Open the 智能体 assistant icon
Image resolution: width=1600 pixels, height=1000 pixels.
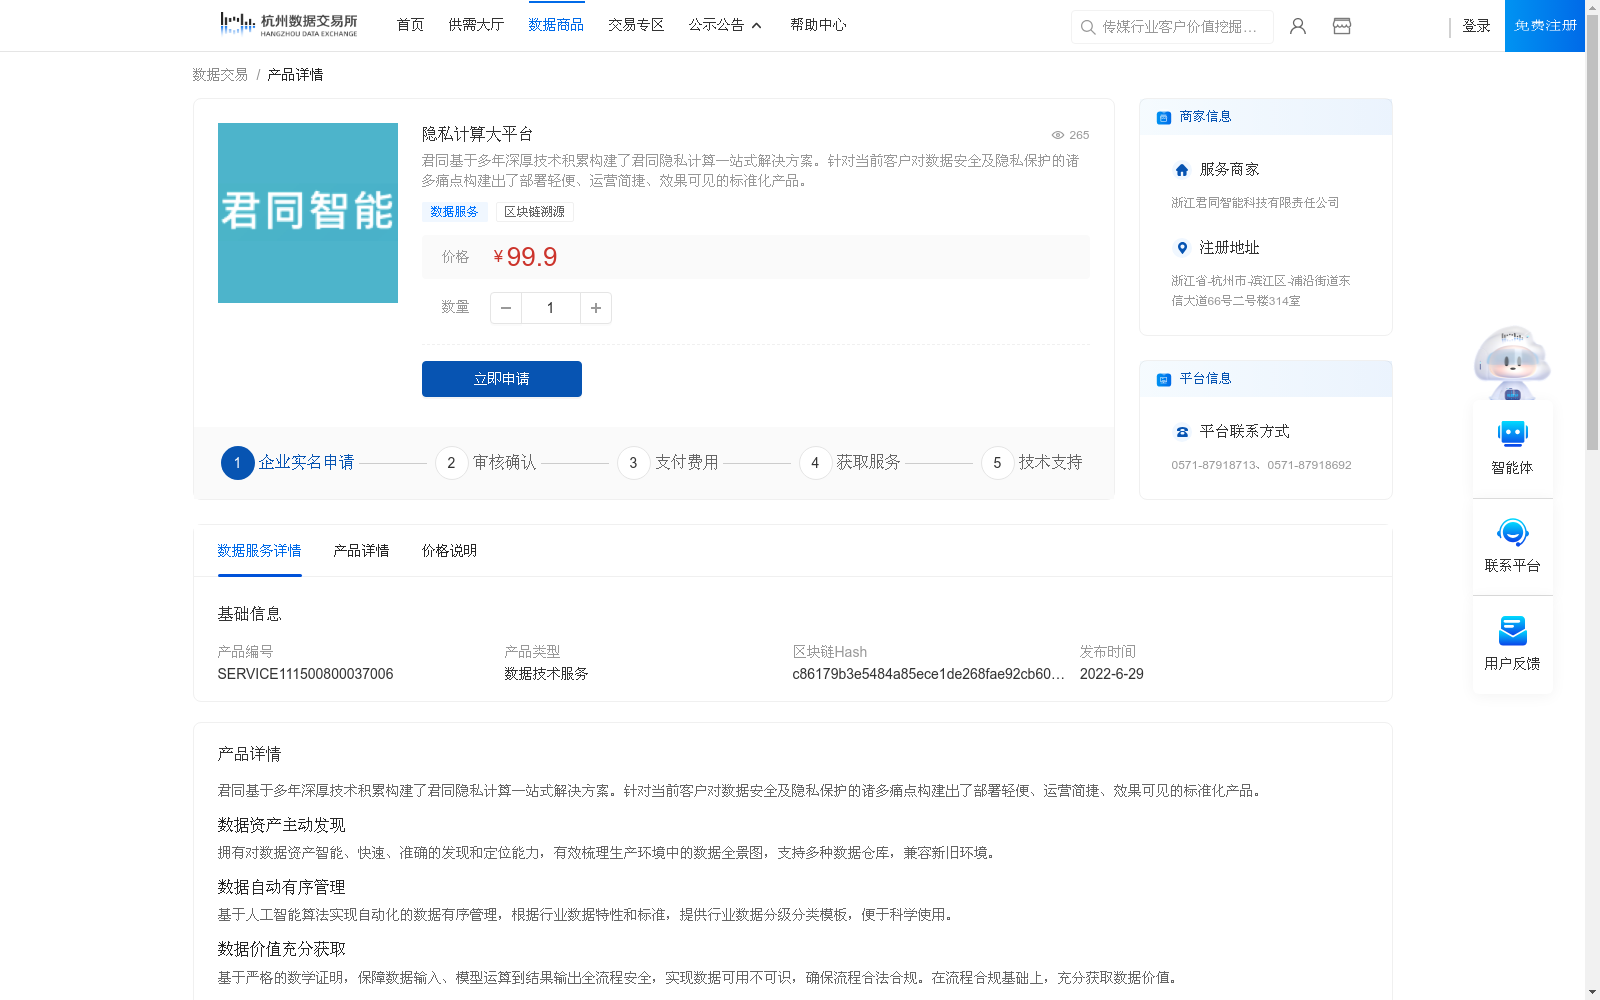1513,434
